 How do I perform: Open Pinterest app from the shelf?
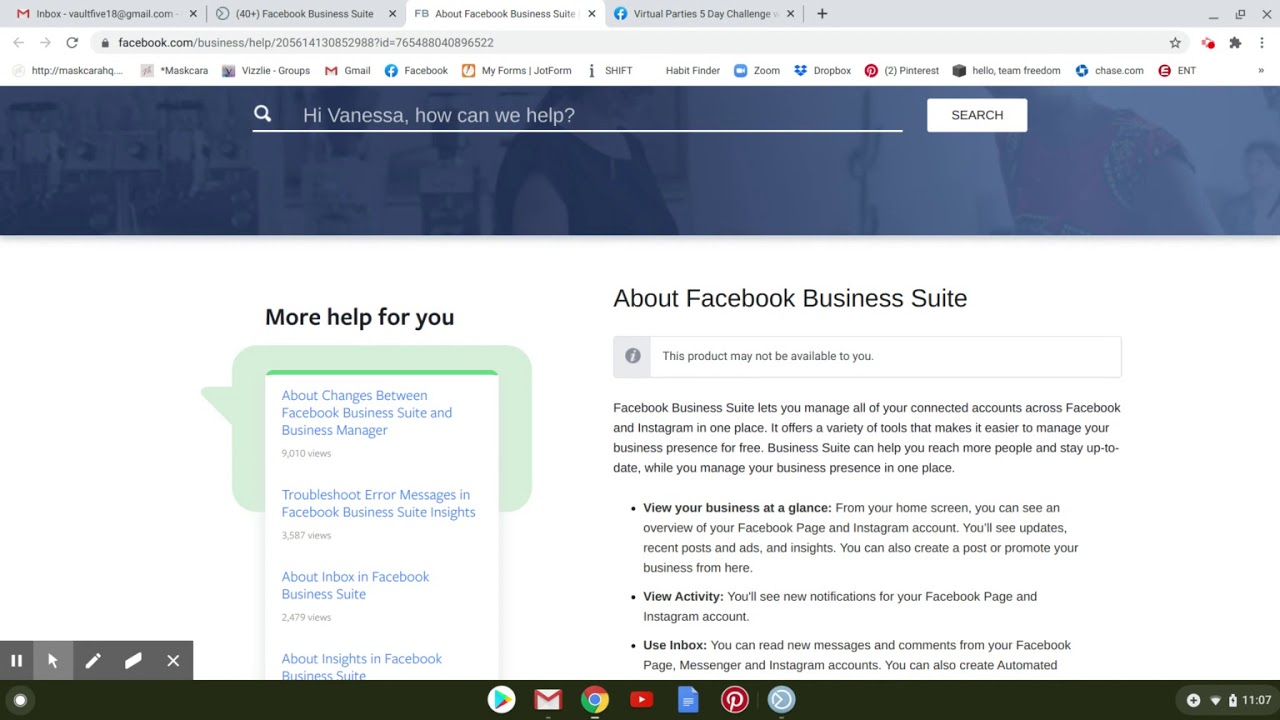point(735,700)
